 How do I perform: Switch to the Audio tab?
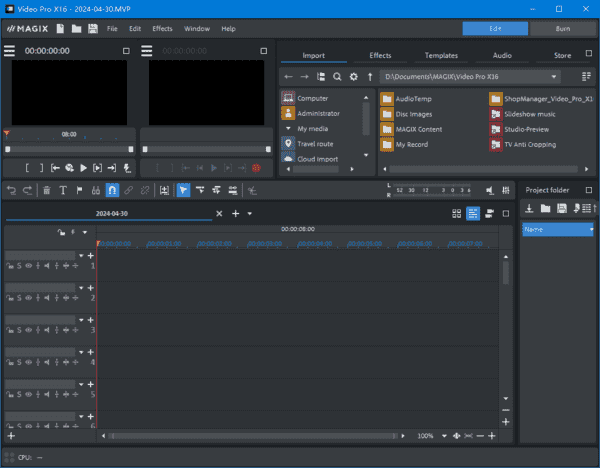(x=502, y=55)
